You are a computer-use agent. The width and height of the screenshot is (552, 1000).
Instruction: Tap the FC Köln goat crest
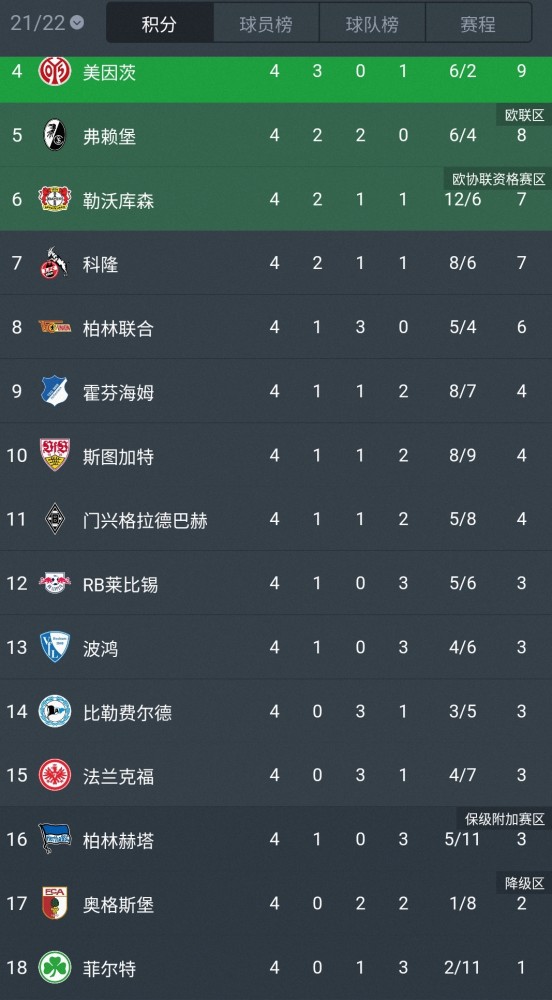coord(55,263)
